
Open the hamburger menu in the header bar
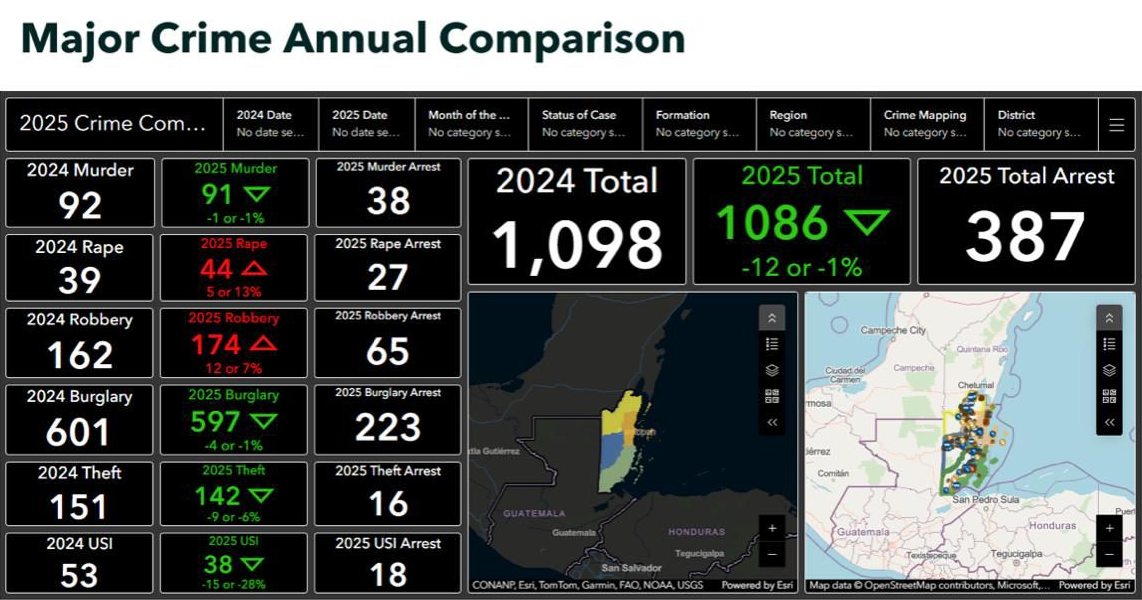[x=1117, y=125]
